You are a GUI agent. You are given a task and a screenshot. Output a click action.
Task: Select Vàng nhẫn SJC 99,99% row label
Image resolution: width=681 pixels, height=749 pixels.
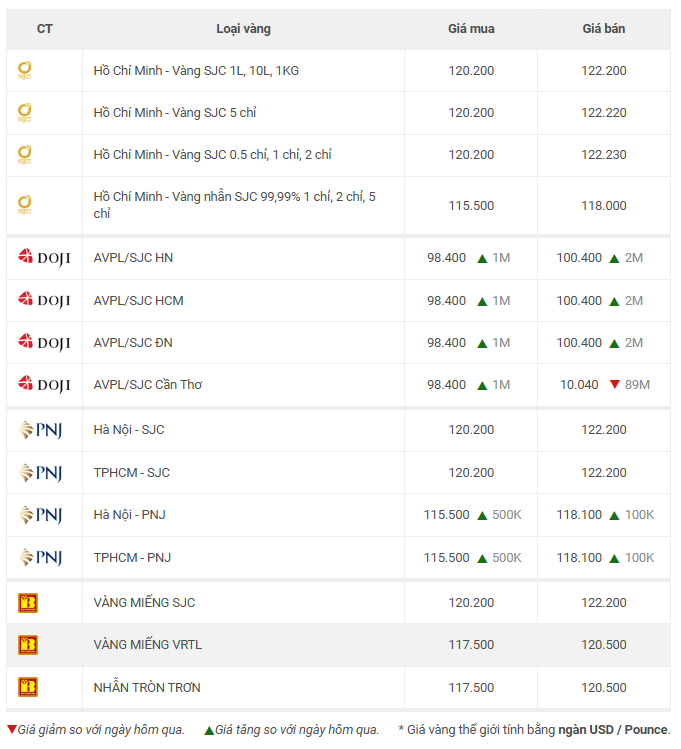click(236, 205)
